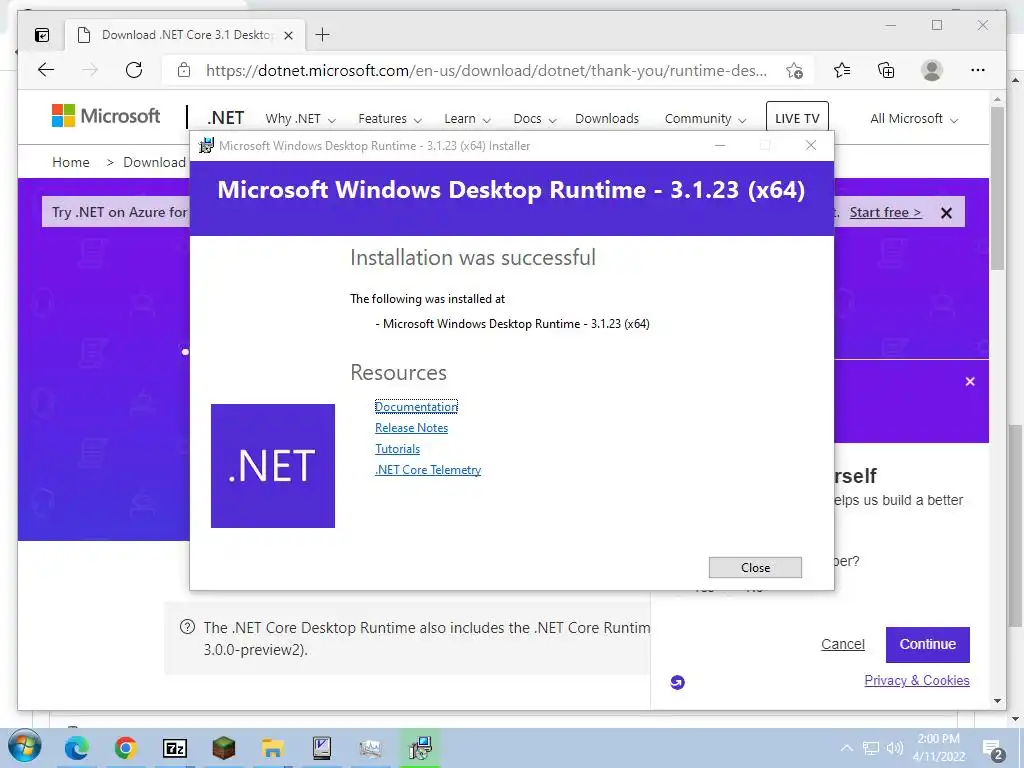Open the Privacy & Cookies link
The width and height of the screenshot is (1024, 768).
[917, 680]
